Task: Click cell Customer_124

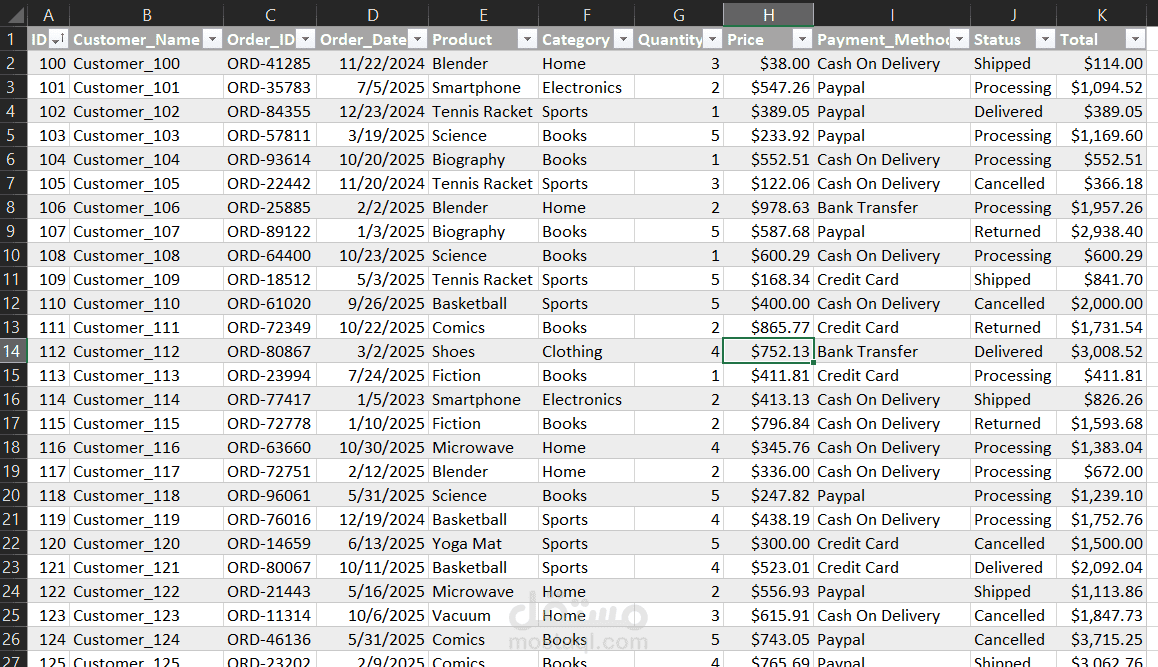Action: [x=146, y=640]
